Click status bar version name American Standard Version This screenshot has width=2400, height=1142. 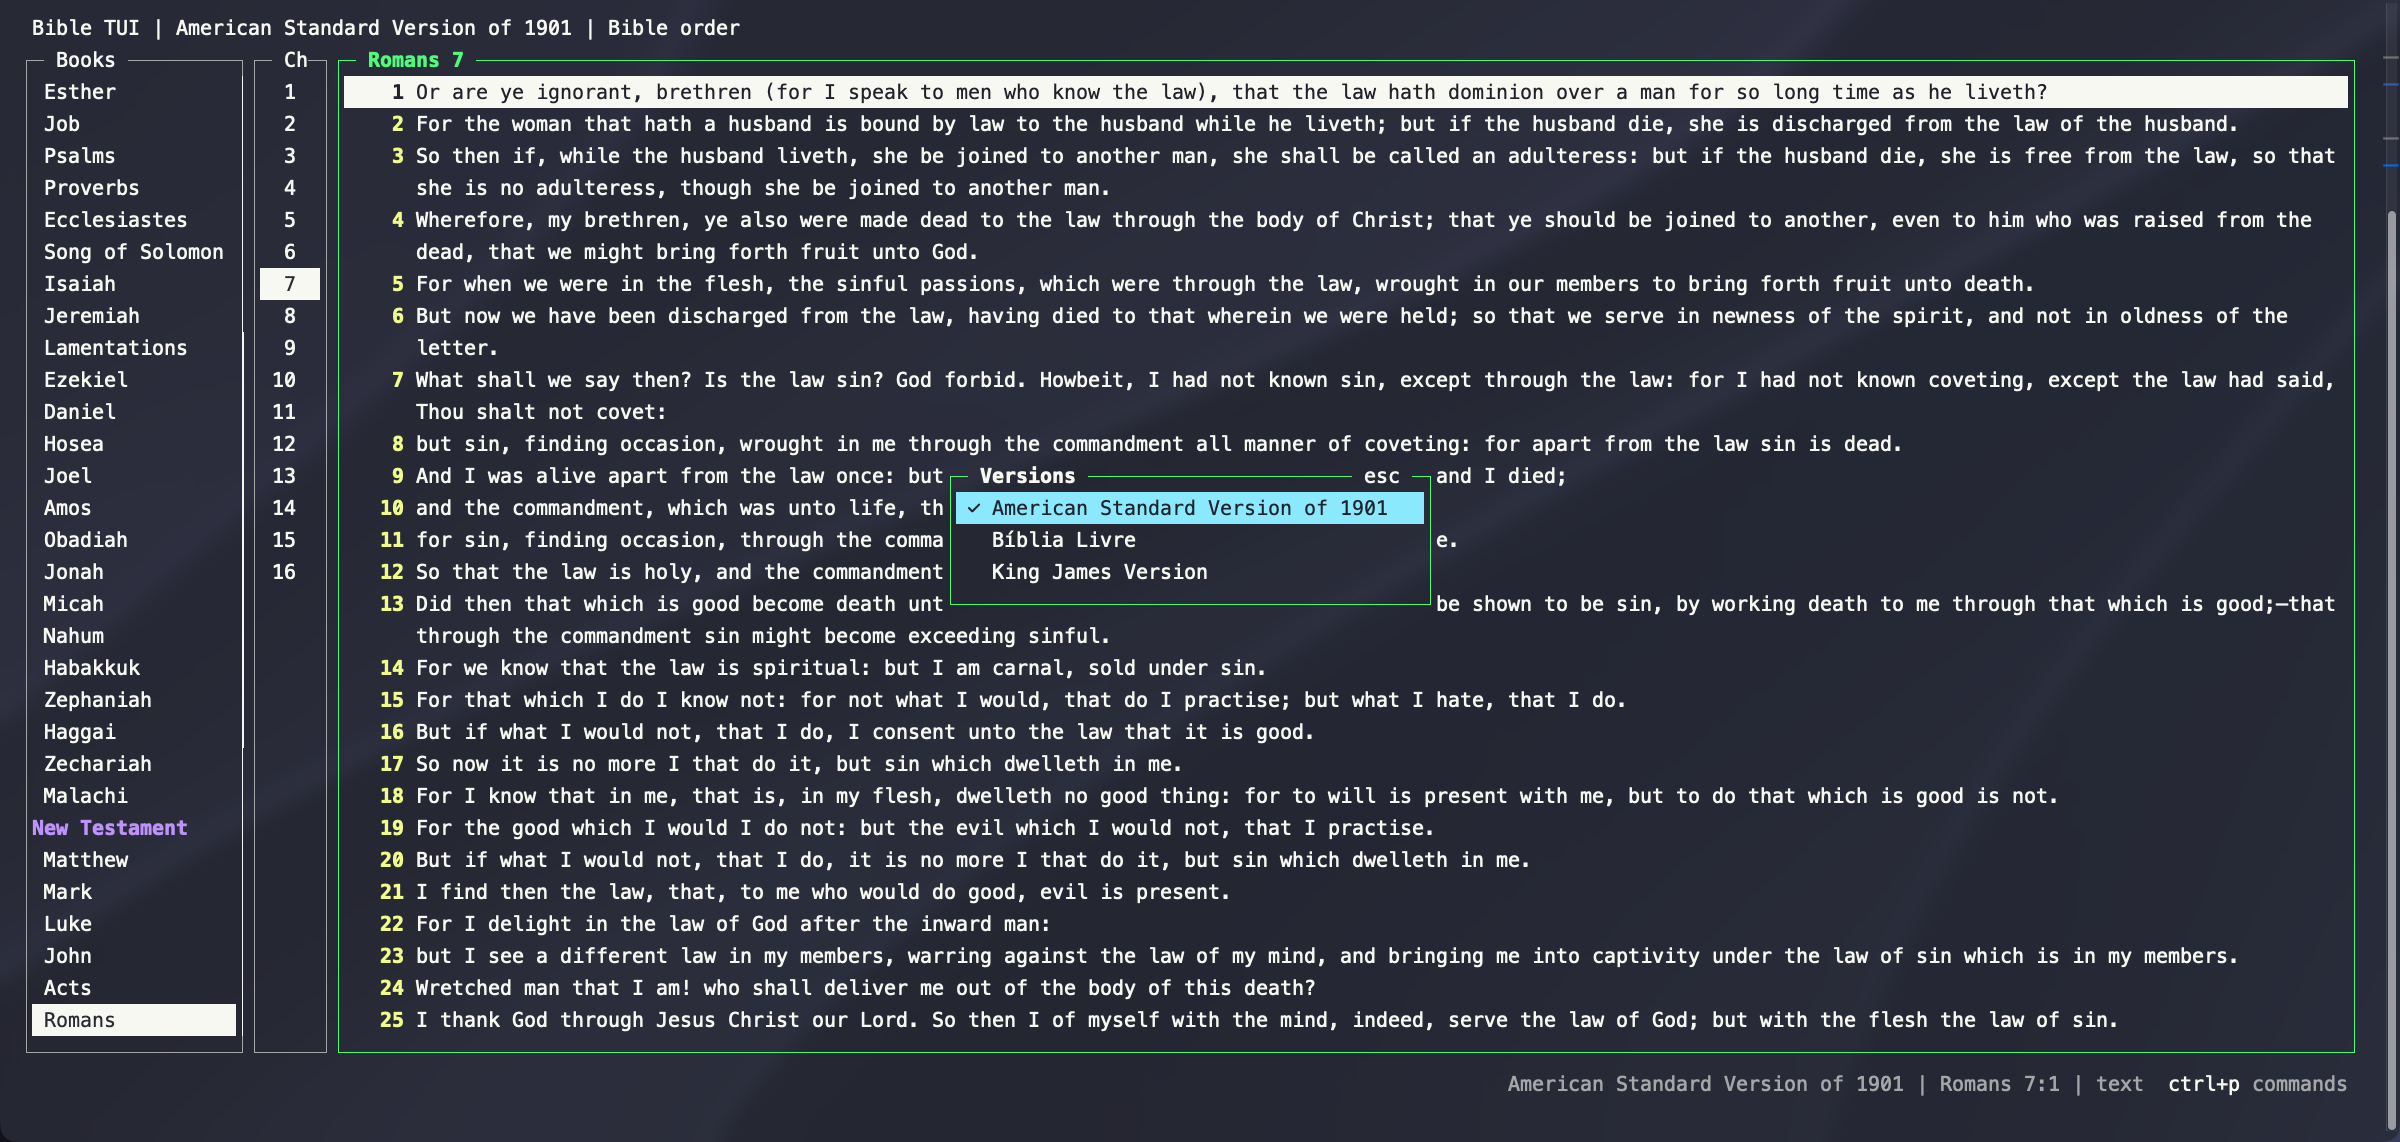[1705, 1084]
